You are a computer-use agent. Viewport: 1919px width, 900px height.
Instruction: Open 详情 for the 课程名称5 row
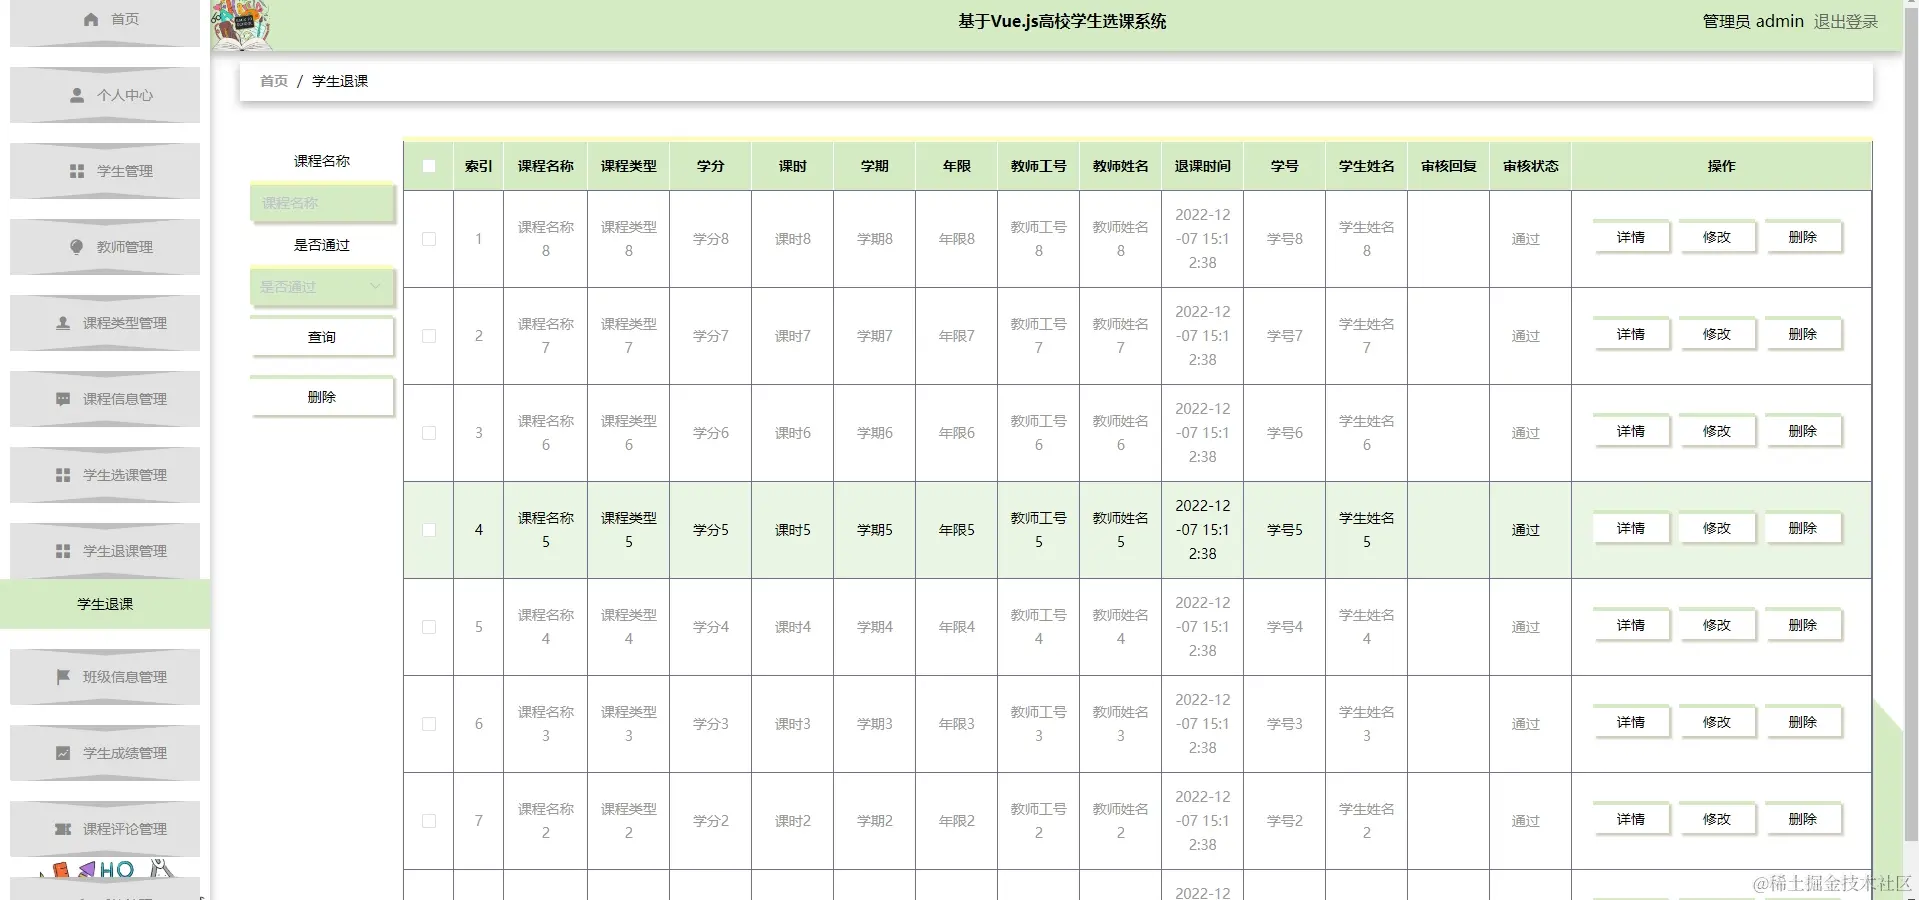tap(1631, 528)
